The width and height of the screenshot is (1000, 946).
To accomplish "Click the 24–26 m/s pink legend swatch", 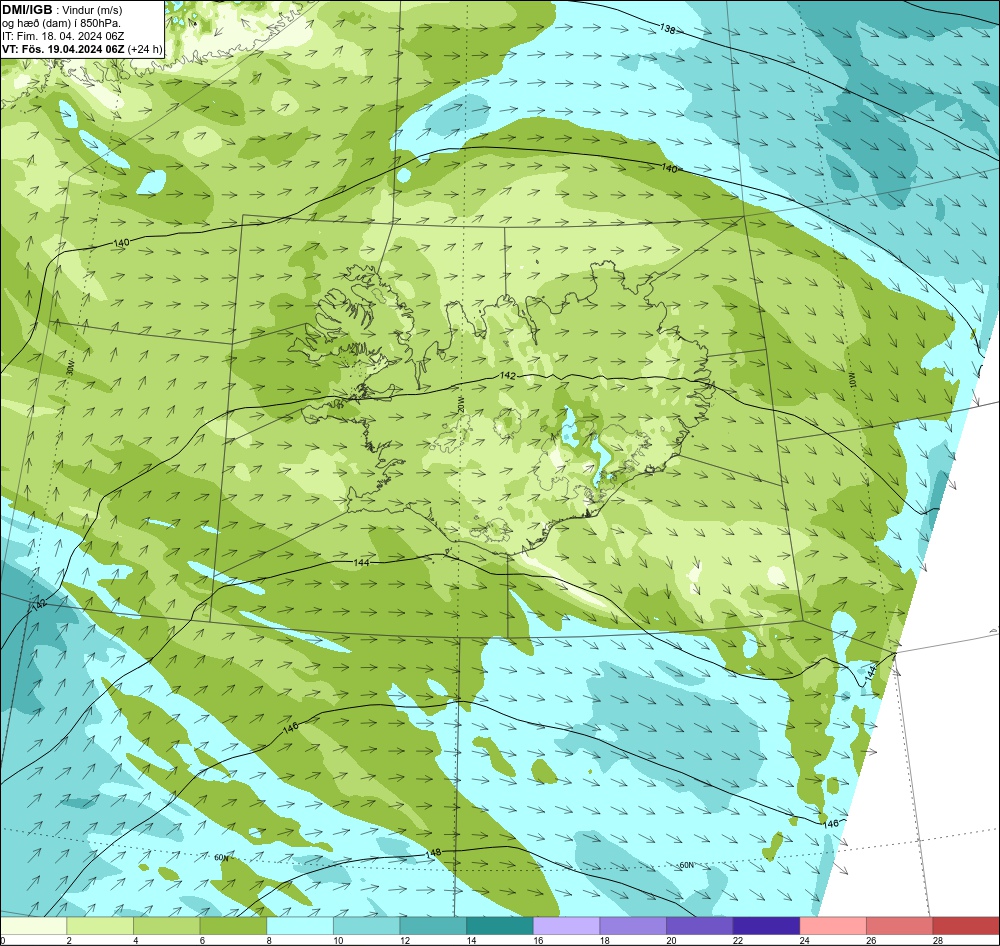I will [x=833, y=925].
